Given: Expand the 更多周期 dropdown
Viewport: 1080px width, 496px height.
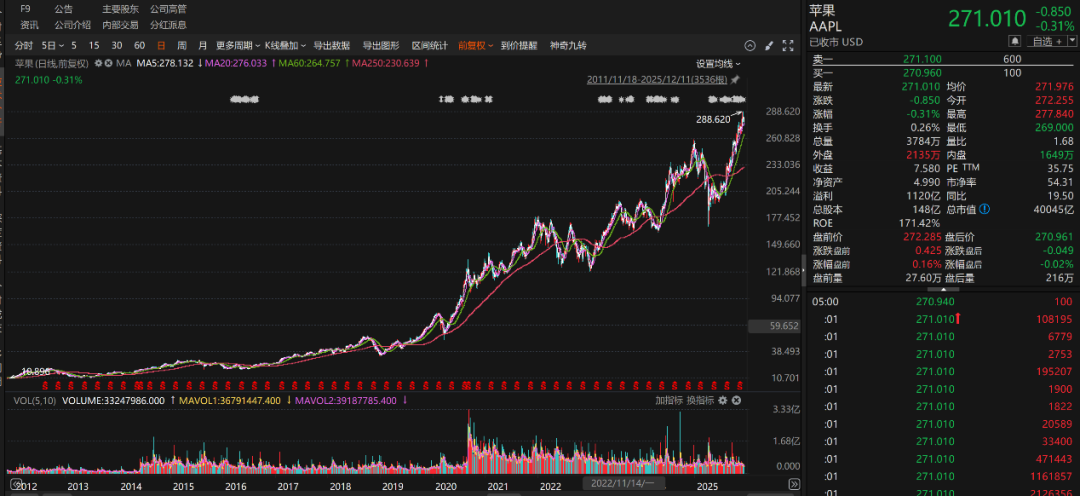Looking at the screenshot, I should tap(236, 46).
